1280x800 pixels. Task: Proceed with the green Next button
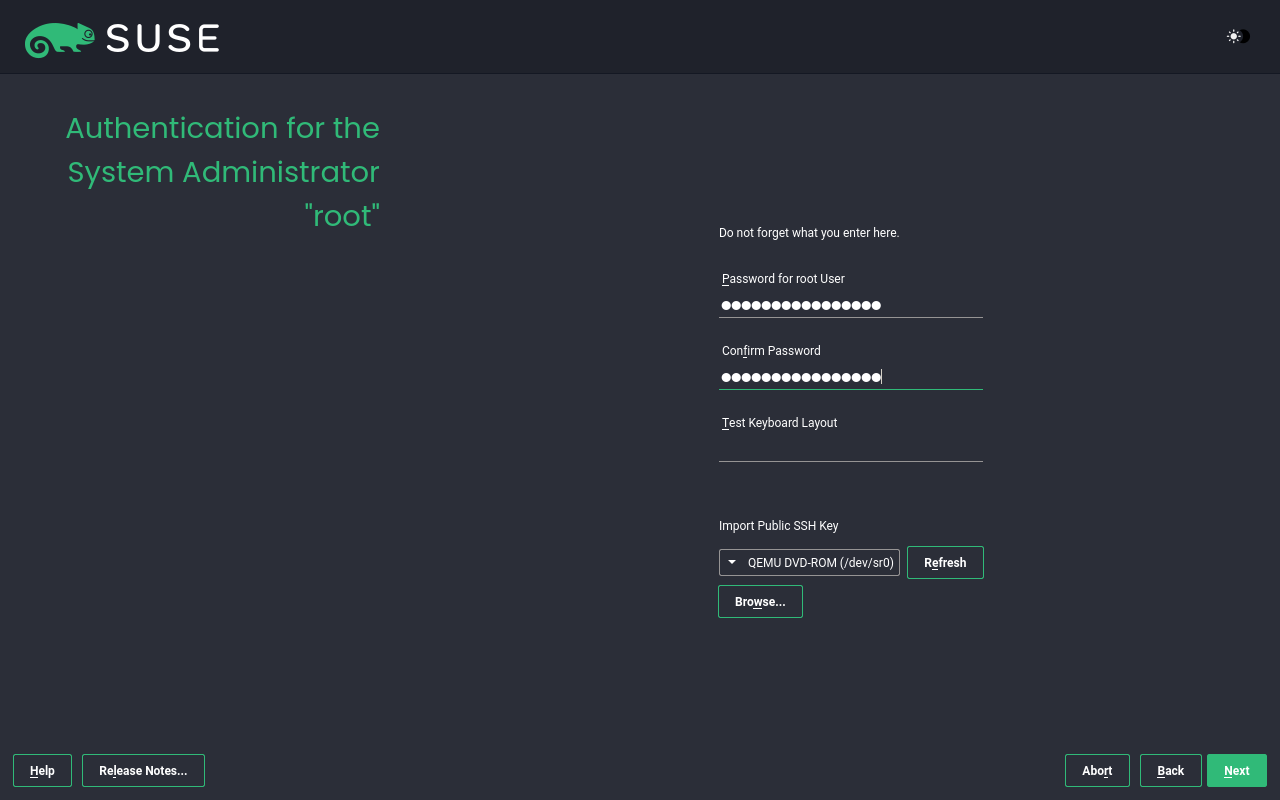click(1236, 771)
